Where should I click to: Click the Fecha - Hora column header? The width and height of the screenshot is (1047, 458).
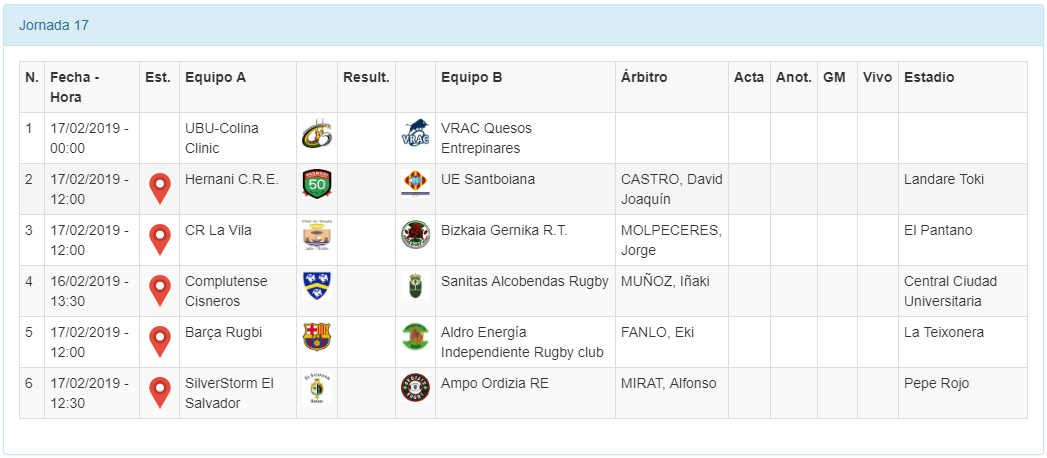(75, 87)
